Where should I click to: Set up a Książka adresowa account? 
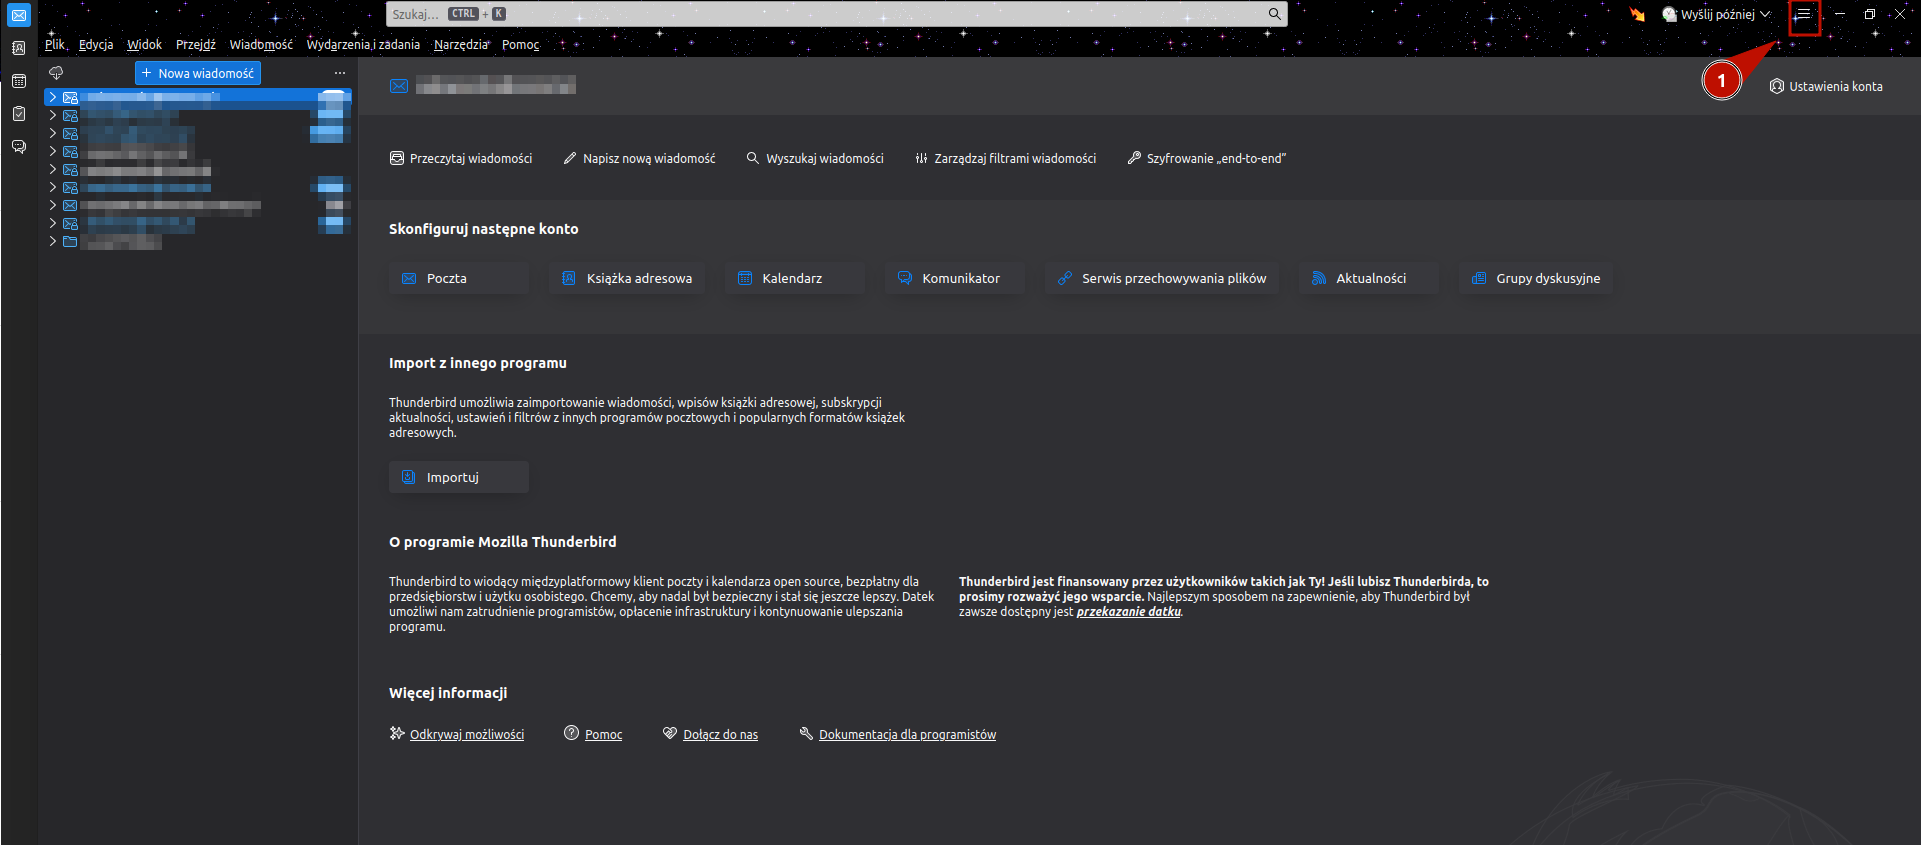click(x=627, y=278)
